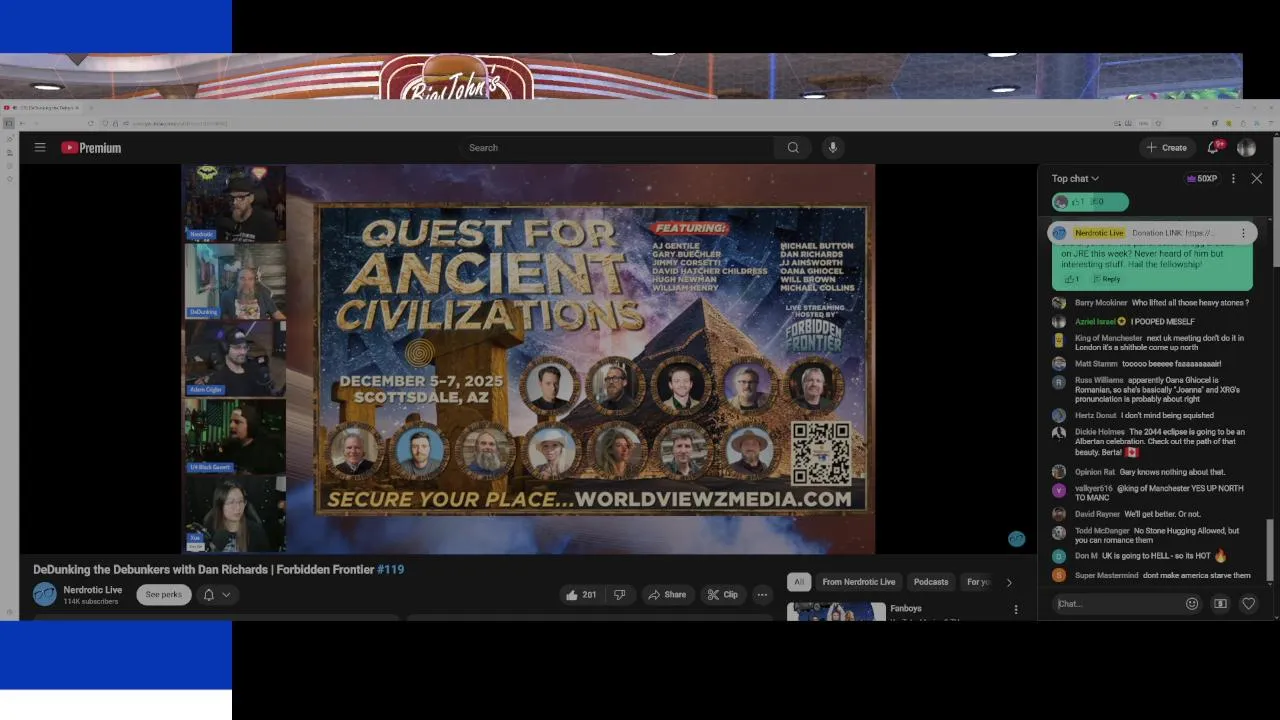Go to YouTube Premium home logo
Viewport: 1280px width, 720px height.
[x=91, y=147]
